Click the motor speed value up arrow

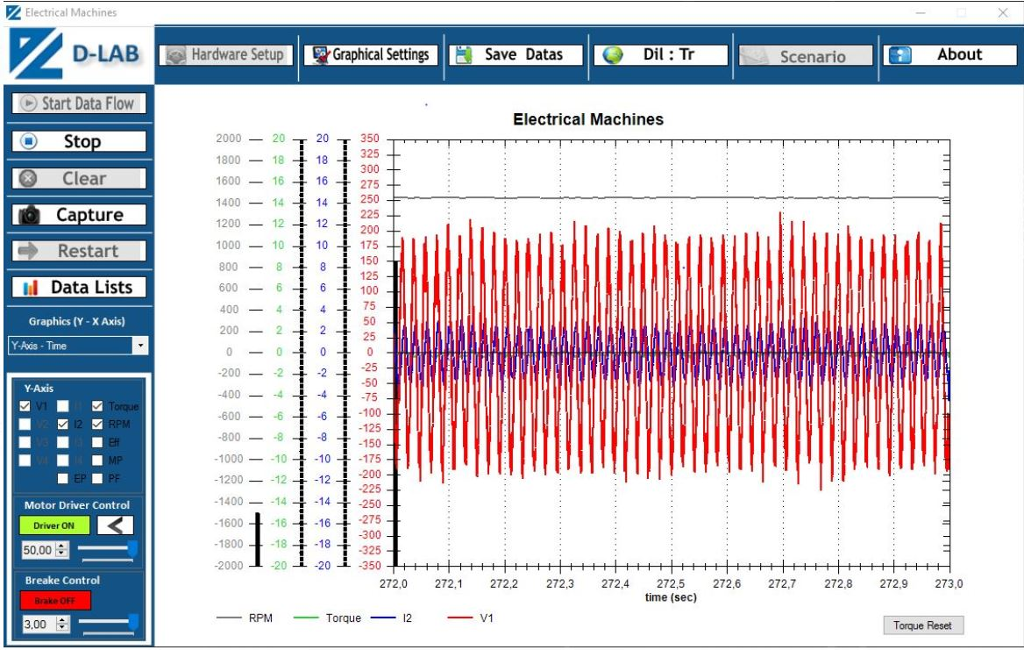point(59,545)
